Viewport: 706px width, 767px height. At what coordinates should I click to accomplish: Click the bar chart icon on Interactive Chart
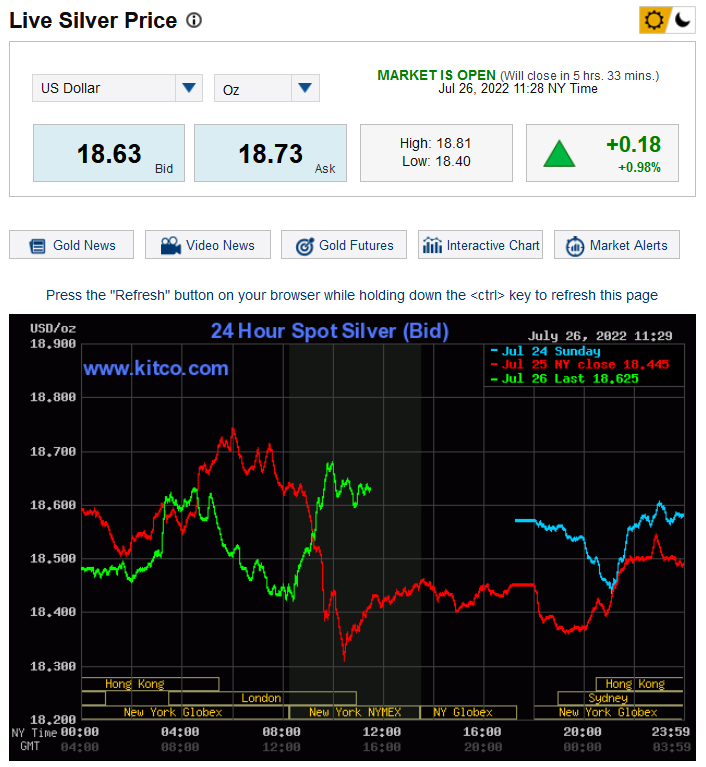click(432, 245)
